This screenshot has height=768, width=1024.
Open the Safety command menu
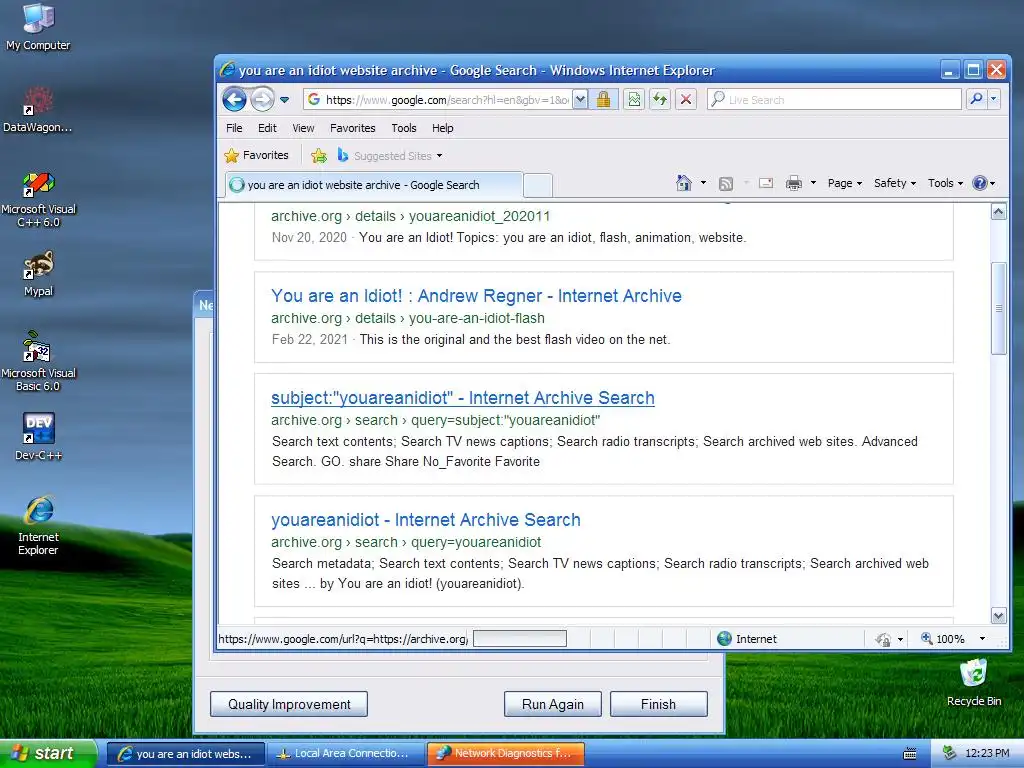895,184
